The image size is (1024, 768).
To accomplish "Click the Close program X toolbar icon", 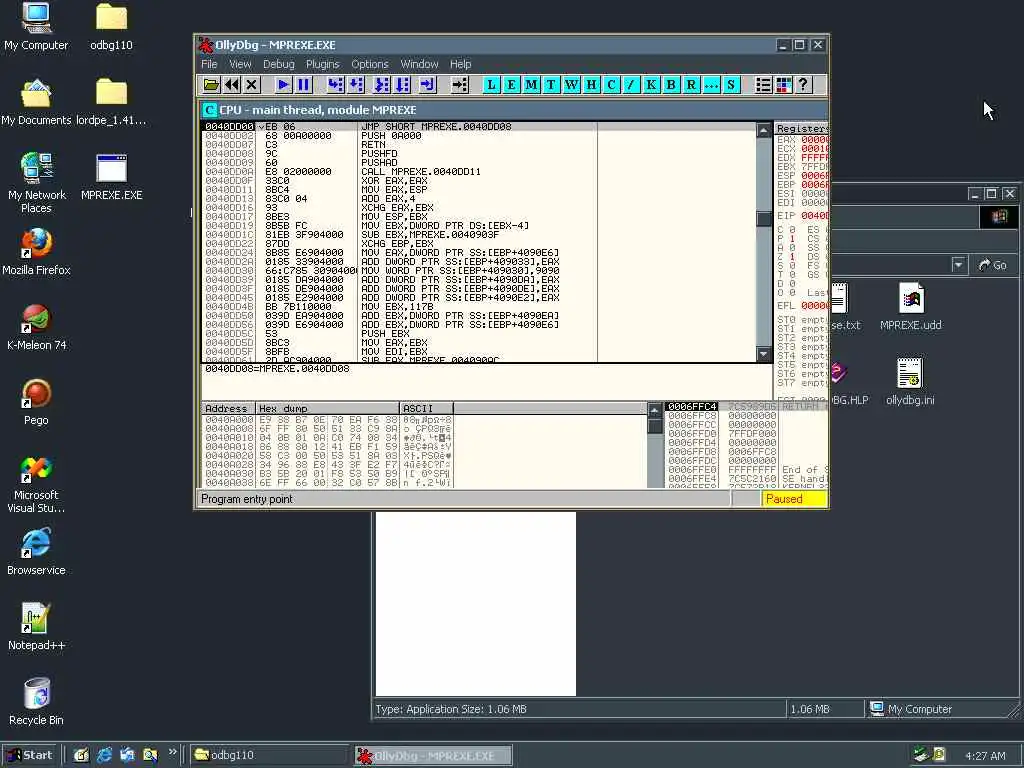I will (x=252, y=85).
